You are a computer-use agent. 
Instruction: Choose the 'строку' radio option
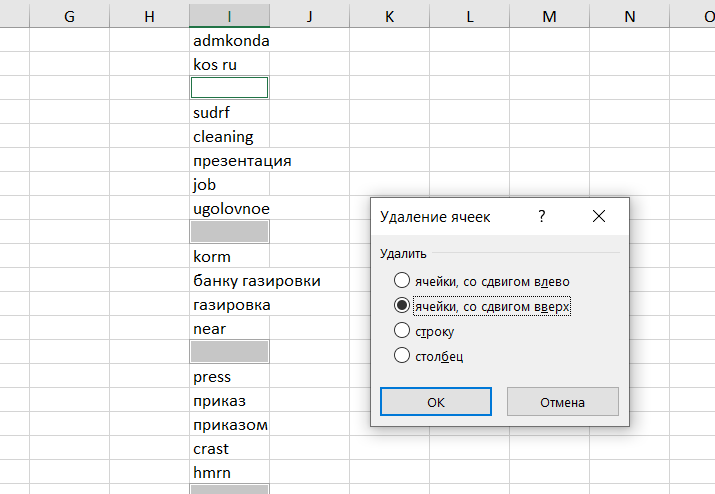(402, 330)
